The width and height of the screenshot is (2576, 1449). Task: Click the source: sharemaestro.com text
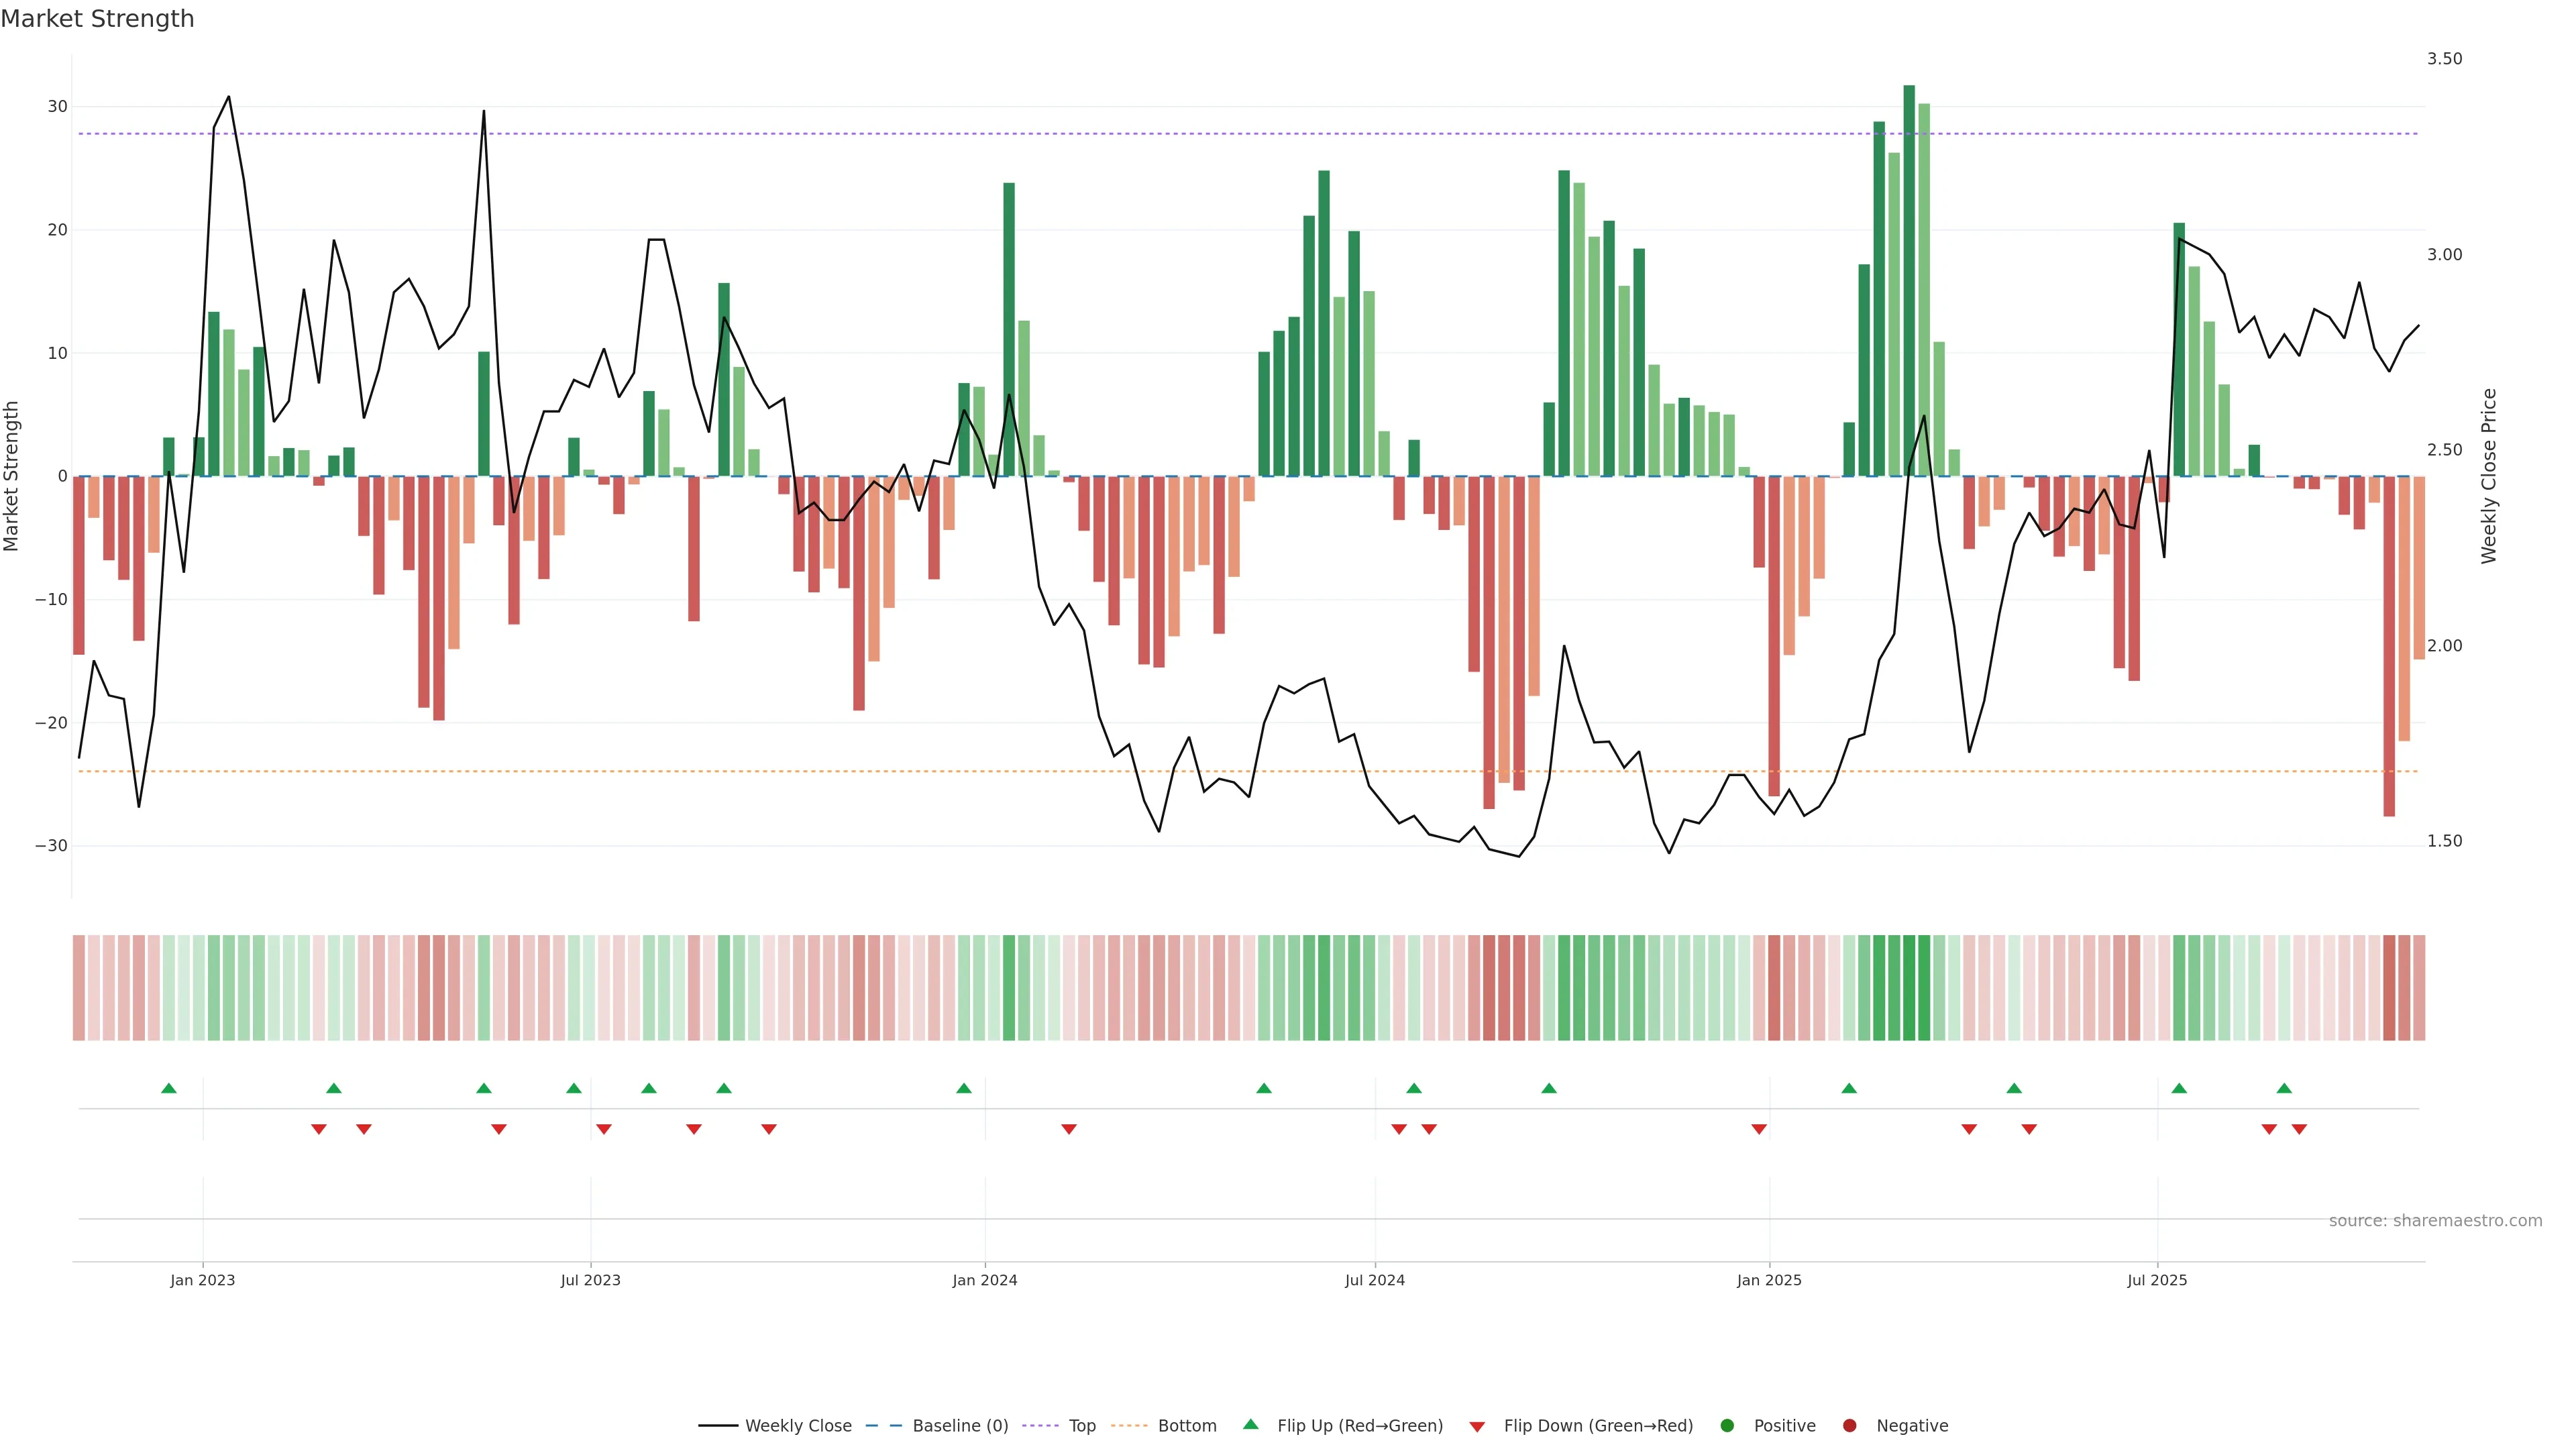pyautogui.click(x=2435, y=1221)
